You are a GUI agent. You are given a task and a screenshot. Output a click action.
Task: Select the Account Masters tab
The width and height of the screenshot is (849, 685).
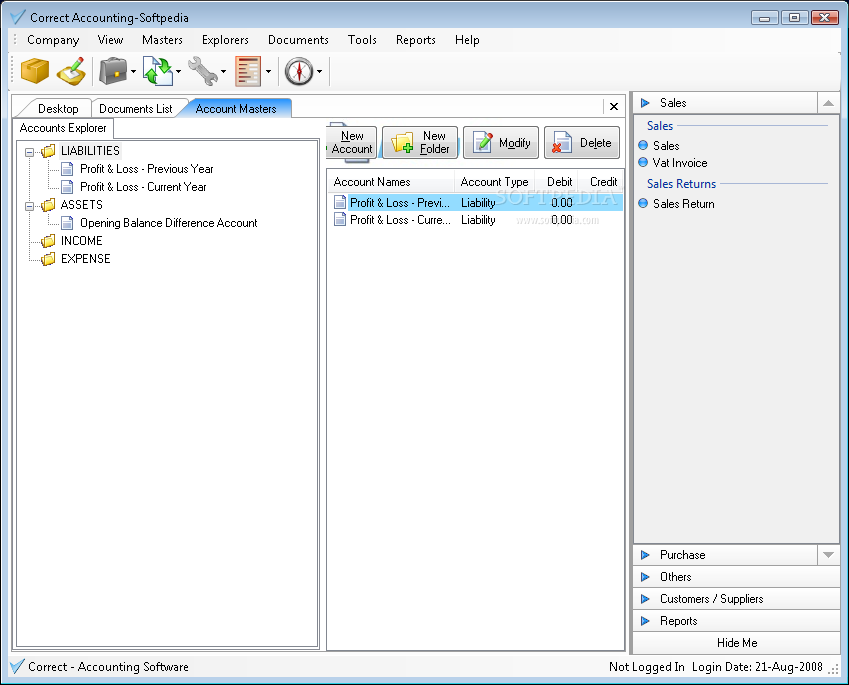[x=236, y=109]
